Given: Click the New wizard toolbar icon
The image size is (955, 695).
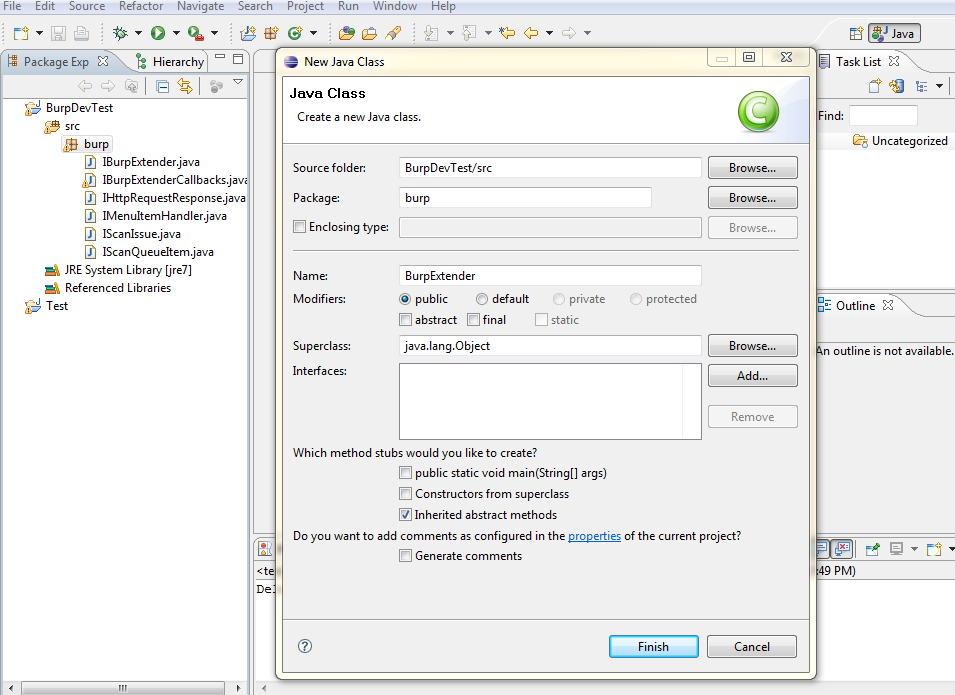Looking at the screenshot, I should [x=21, y=33].
